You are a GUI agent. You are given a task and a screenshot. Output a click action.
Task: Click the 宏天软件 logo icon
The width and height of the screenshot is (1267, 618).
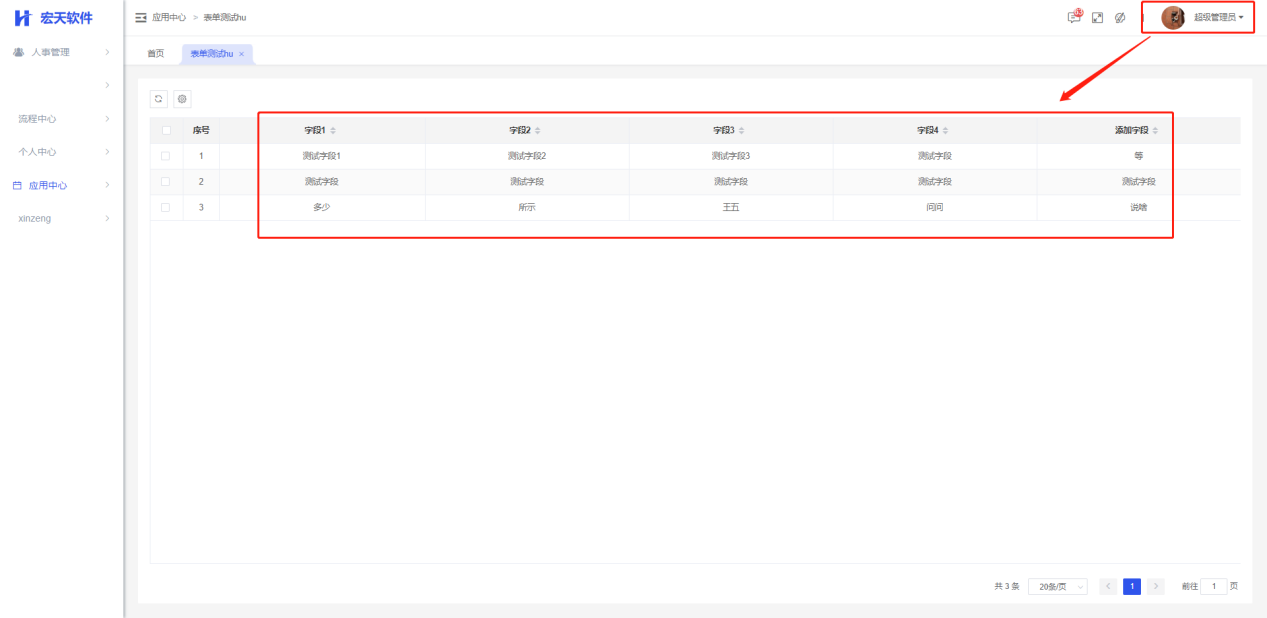click(22, 18)
